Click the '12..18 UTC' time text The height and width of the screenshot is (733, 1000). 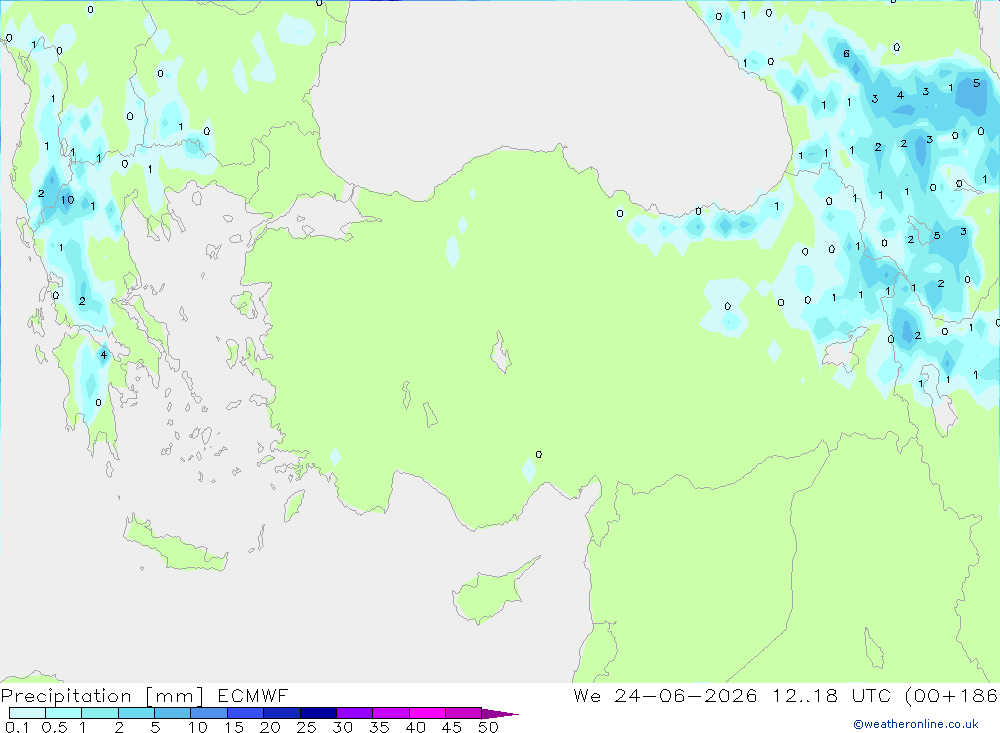831,695
